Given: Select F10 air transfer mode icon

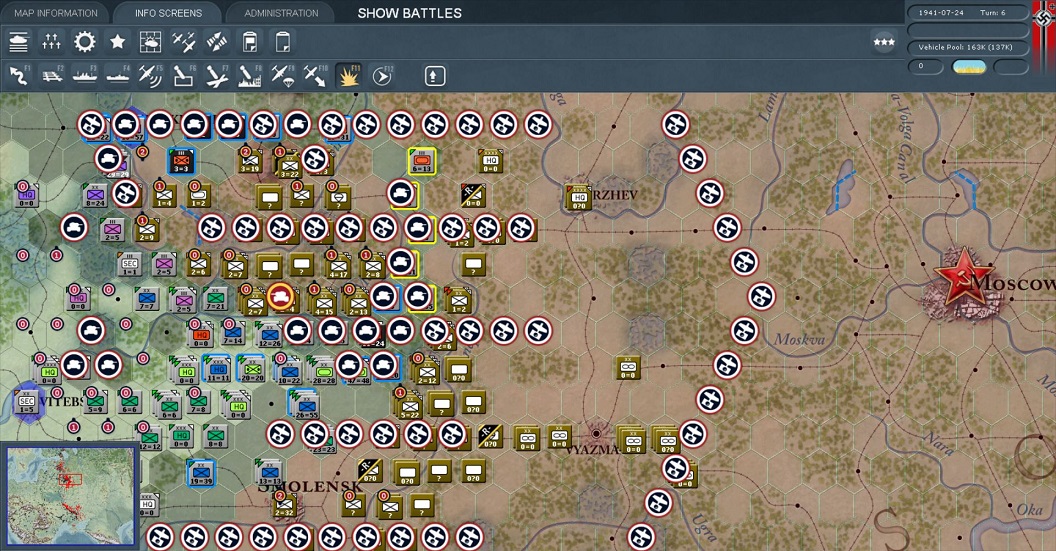Looking at the screenshot, I should coord(315,76).
